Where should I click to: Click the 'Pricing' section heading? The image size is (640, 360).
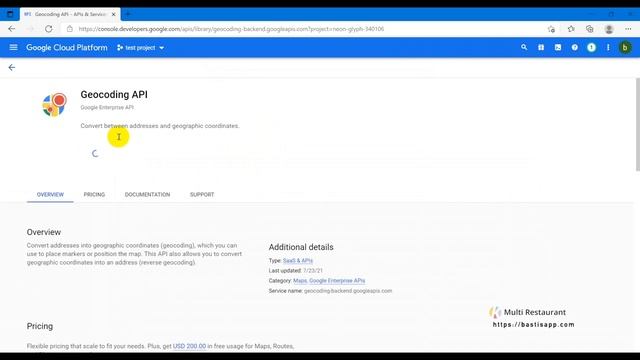point(40,326)
